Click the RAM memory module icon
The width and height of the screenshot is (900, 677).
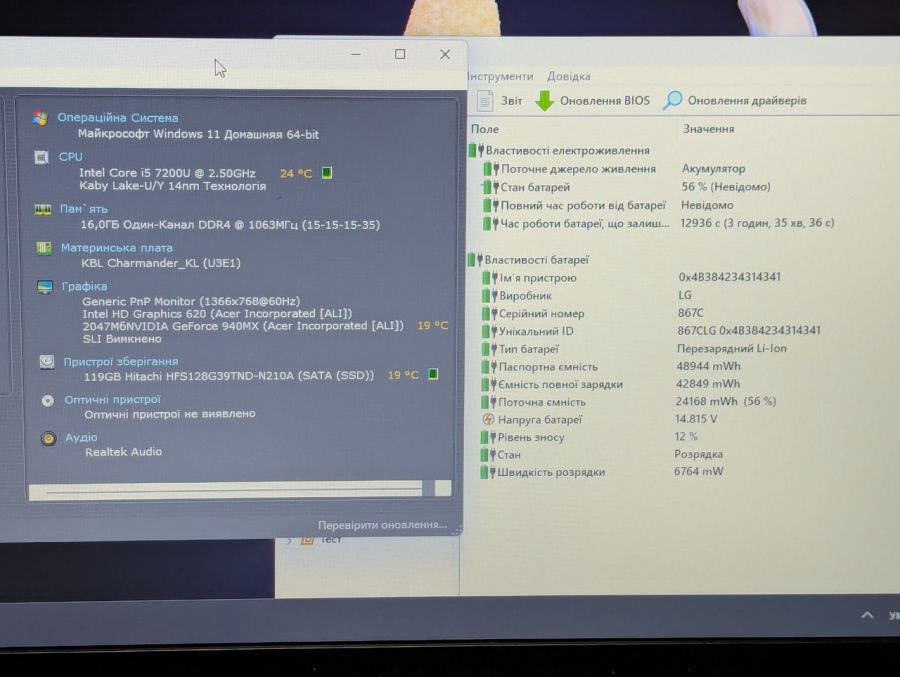click(43, 210)
